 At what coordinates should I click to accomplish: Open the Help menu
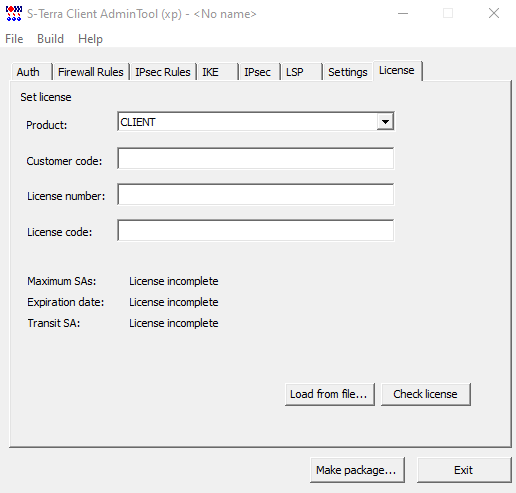point(90,39)
